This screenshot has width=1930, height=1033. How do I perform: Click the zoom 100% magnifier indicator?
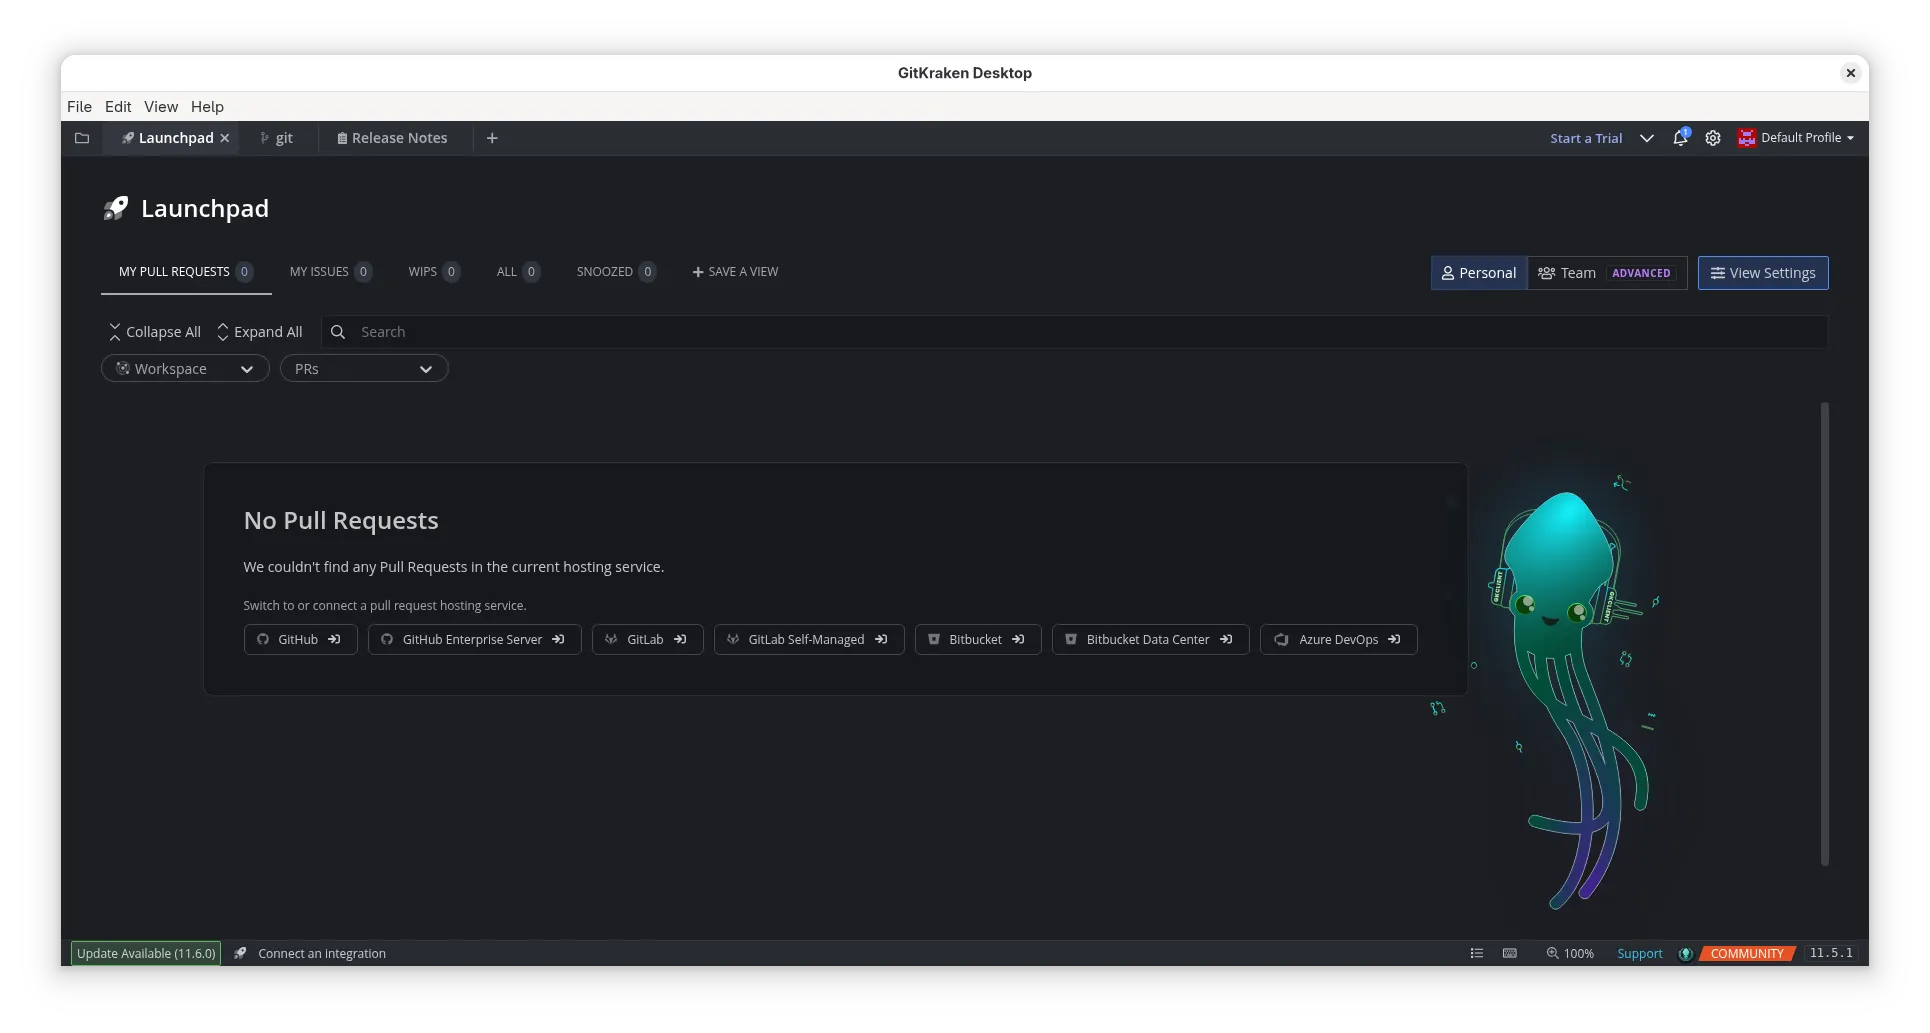1570,953
